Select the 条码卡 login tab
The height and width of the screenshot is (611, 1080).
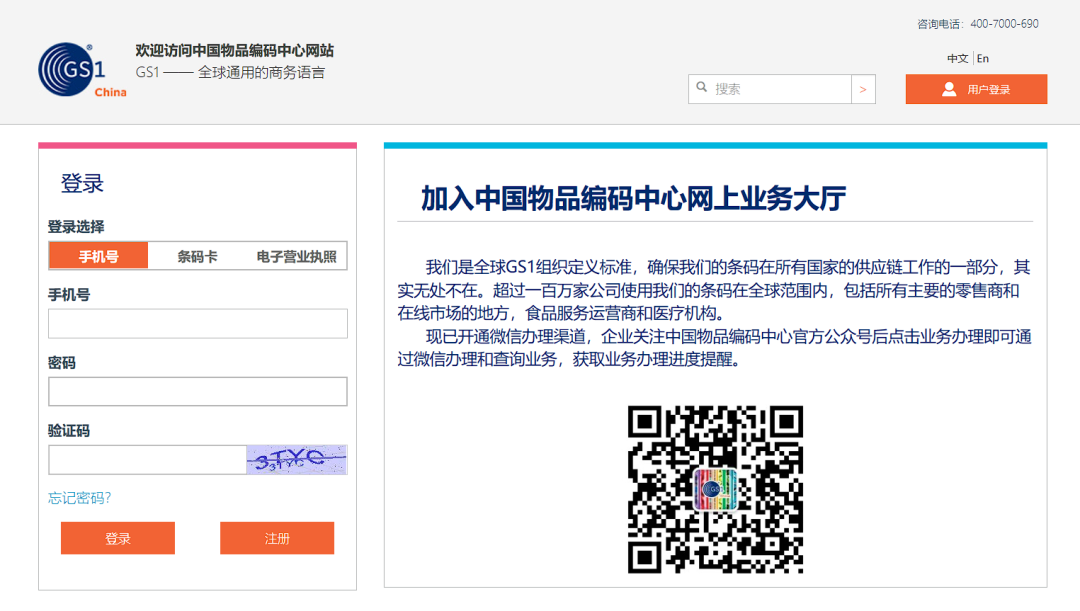198,256
